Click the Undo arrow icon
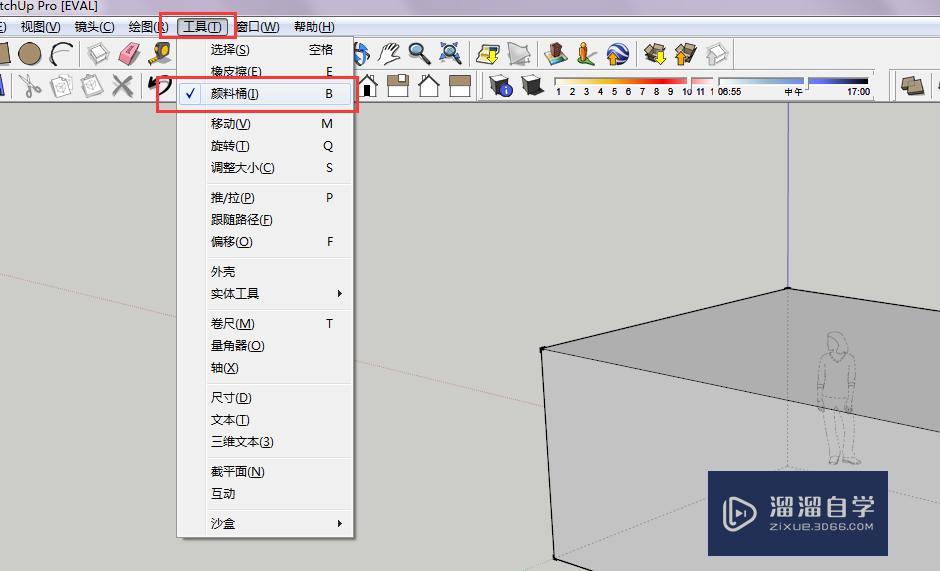940x571 pixels. click(x=159, y=86)
